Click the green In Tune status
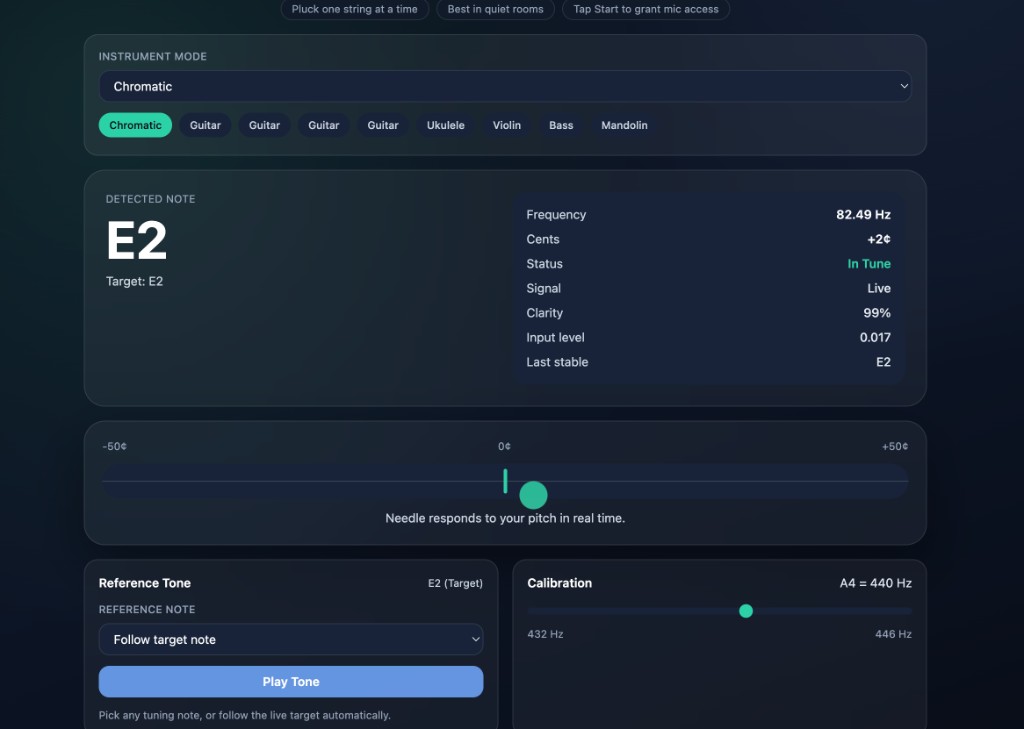The width and height of the screenshot is (1024, 729). [x=868, y=264]
